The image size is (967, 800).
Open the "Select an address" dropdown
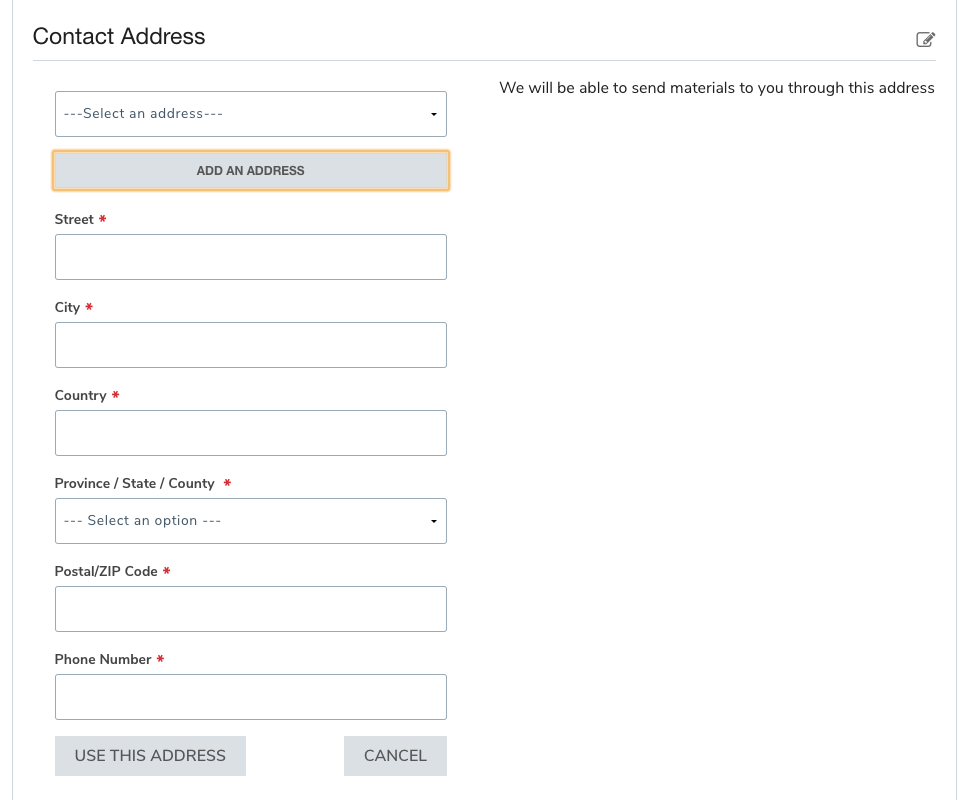[250, 114]
